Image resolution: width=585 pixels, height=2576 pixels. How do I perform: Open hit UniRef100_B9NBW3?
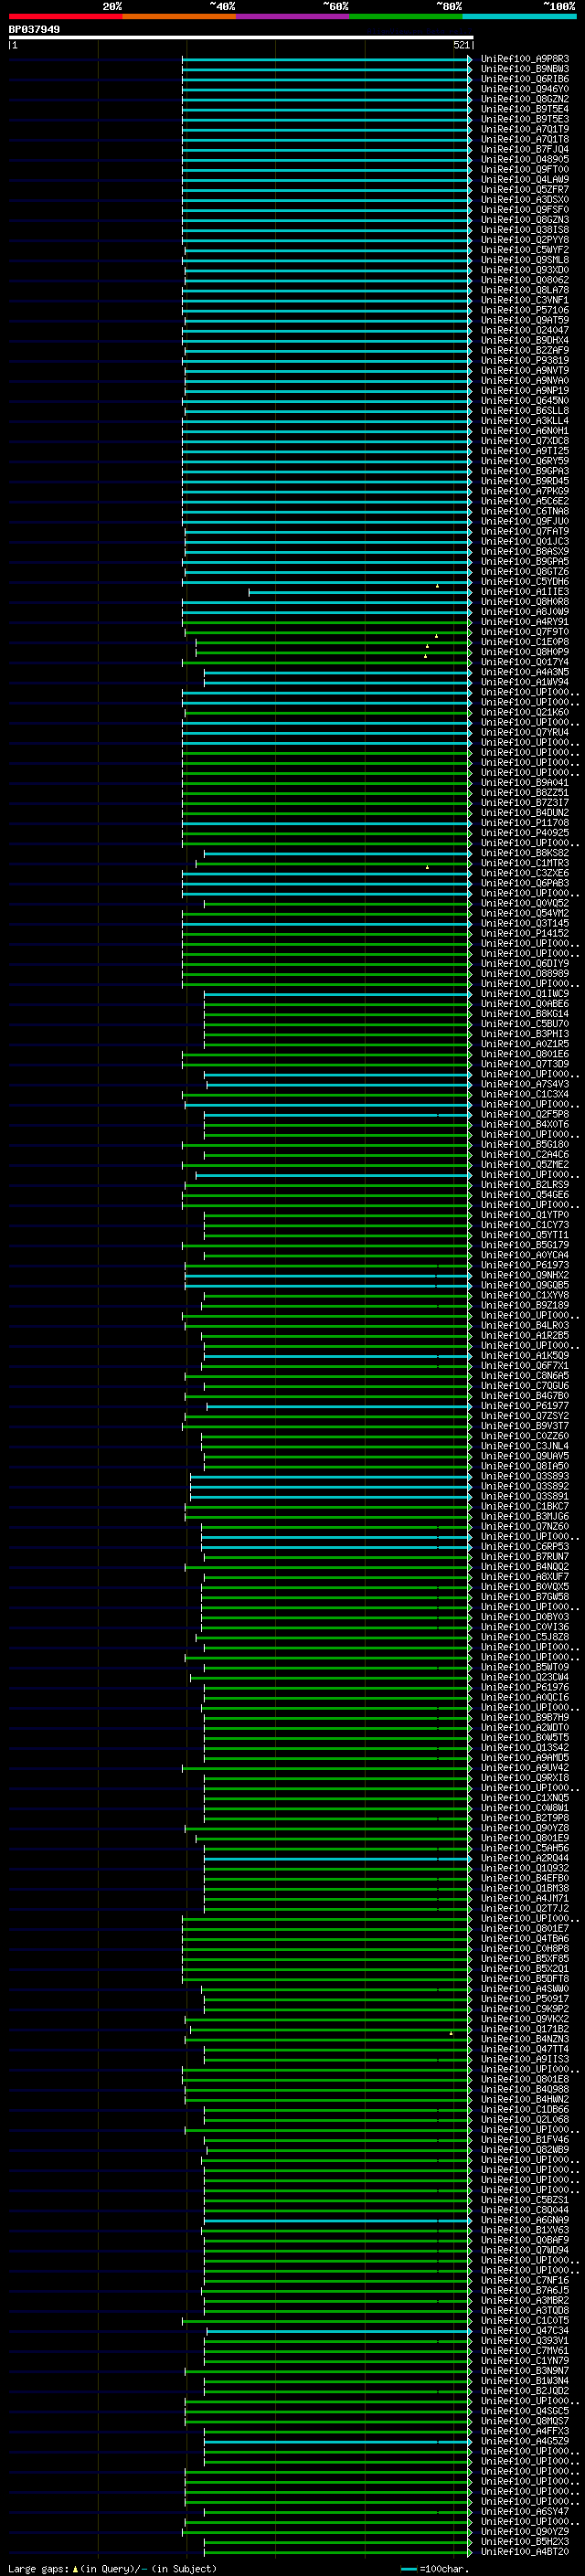click(x=525, y=69)
